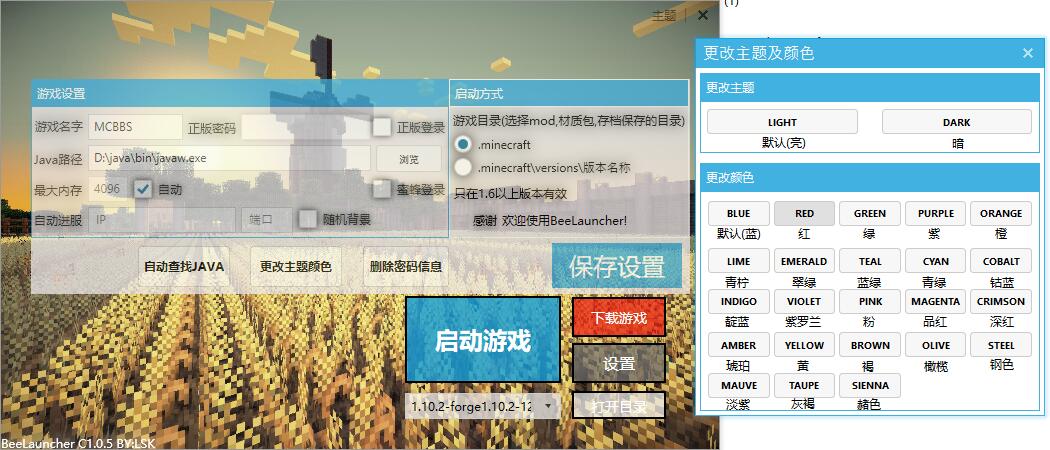Click the red 下载游戏 button
Viewport: 1050px width, 450px height.
(619, 317)
